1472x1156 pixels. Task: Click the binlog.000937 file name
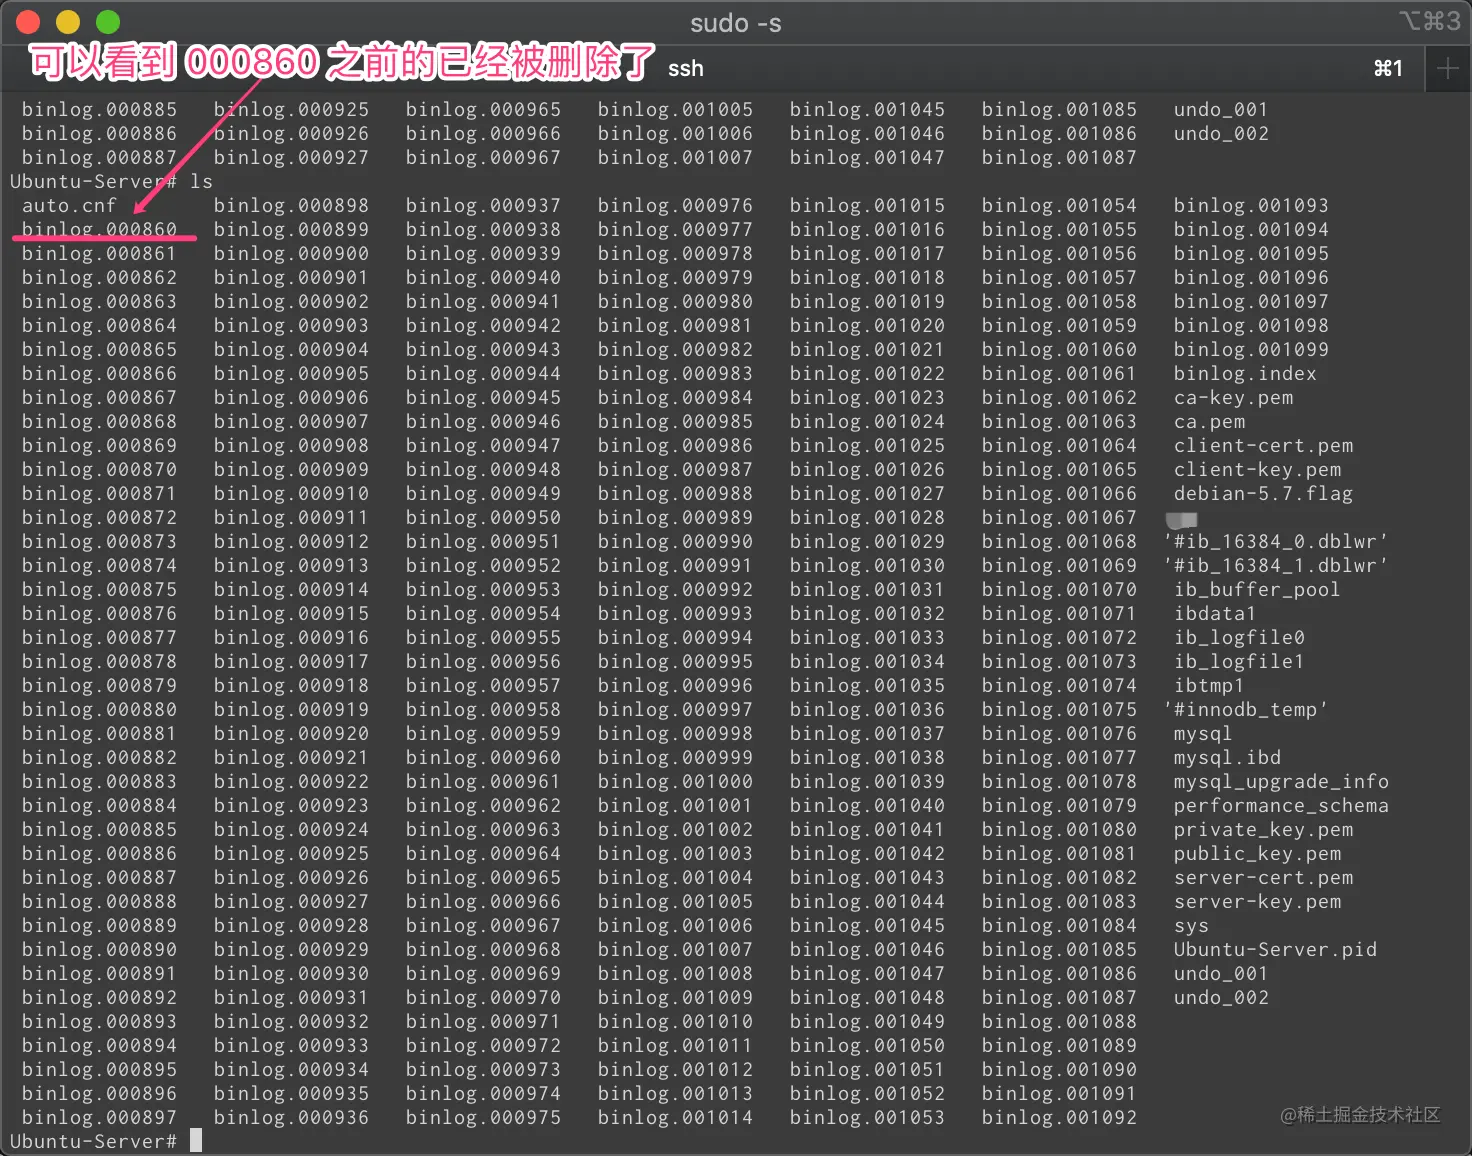(483, 205)
